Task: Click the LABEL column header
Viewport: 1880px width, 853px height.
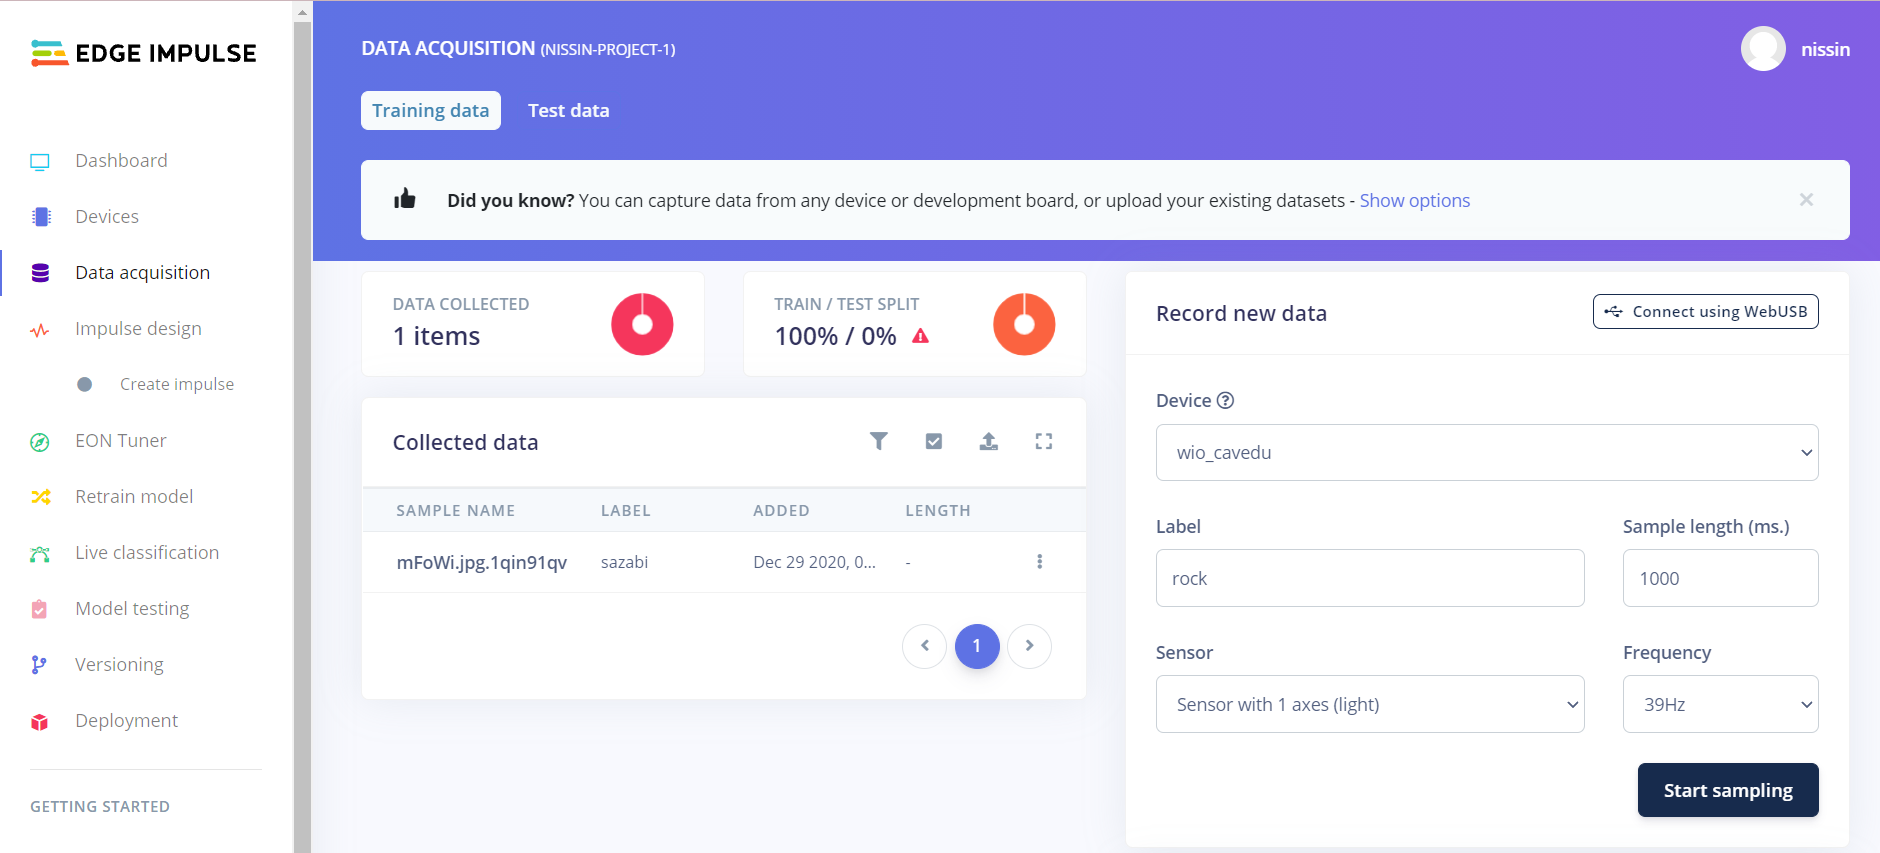Action: point(626,511)
